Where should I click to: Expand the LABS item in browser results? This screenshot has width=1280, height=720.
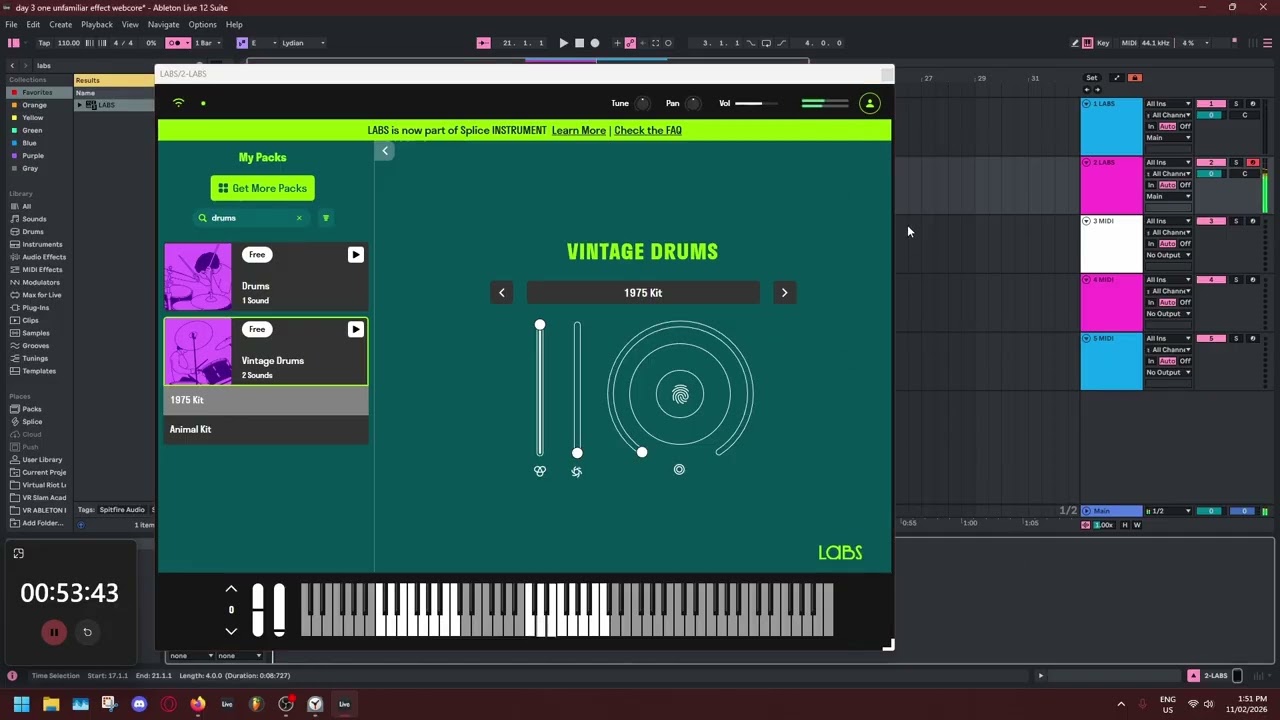point(80,105)
